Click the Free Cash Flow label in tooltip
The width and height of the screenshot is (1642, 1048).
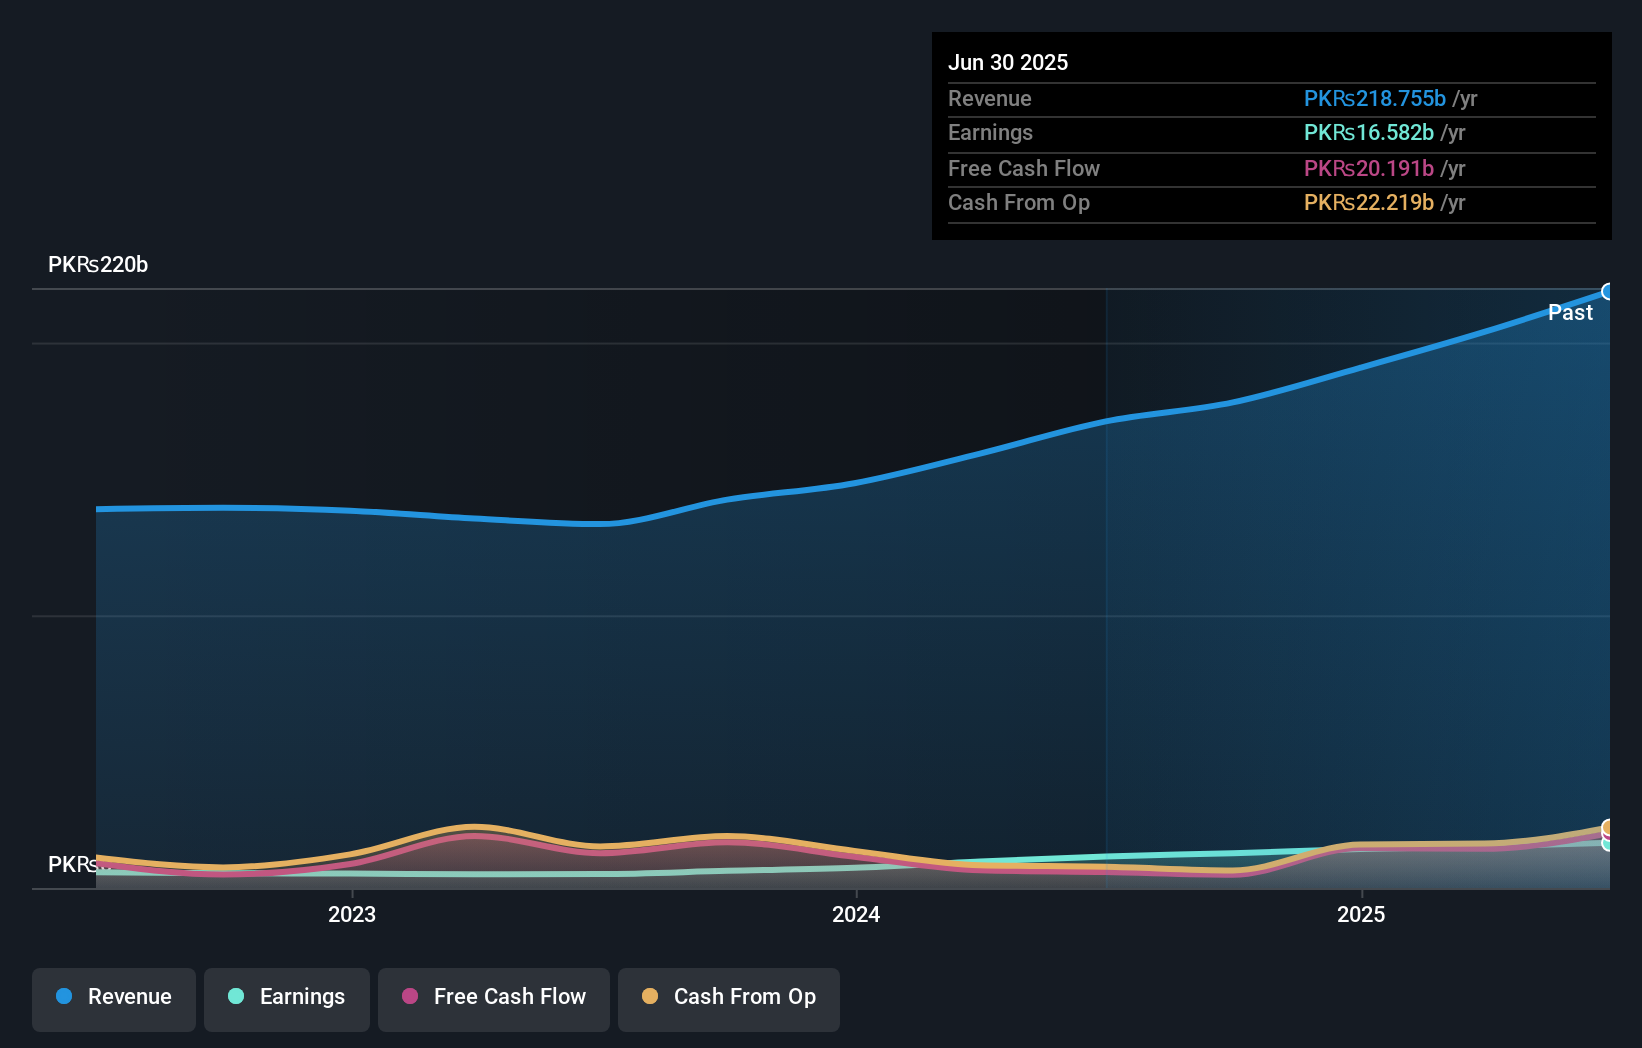click(x=1024, y=169)
